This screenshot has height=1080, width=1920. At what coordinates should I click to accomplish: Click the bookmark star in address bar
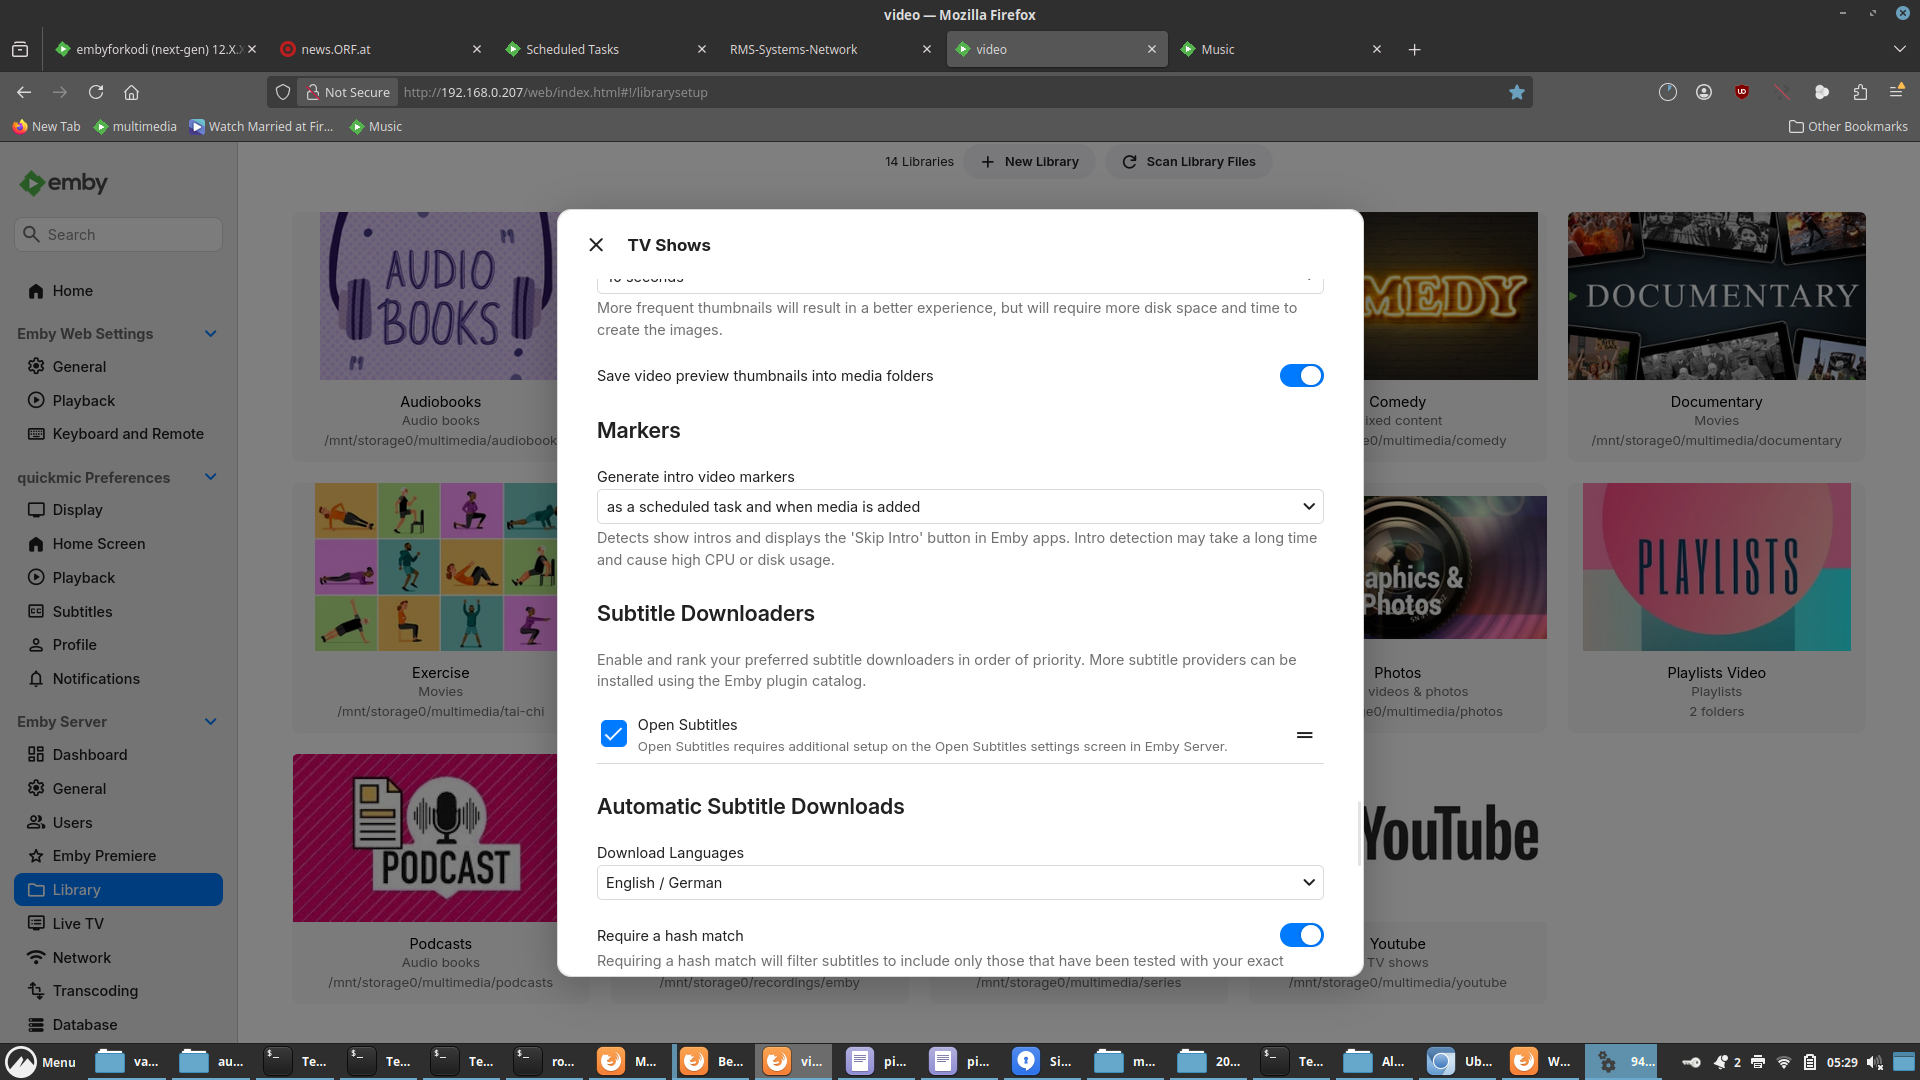click(1517, 92)
